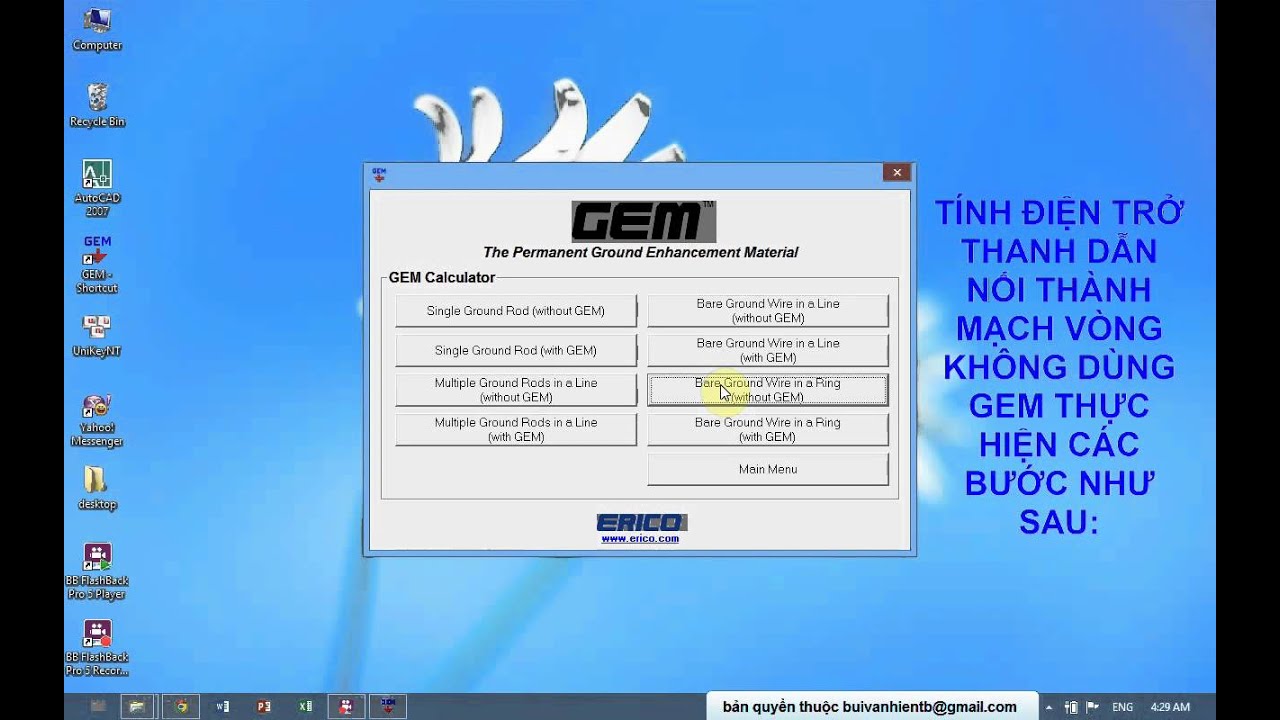Image resolution: width=1280 pixels, height=720 pixels.
Task: Choose Bare Ground Wire in a Line (without GEM)
Action: click(768, 311)
